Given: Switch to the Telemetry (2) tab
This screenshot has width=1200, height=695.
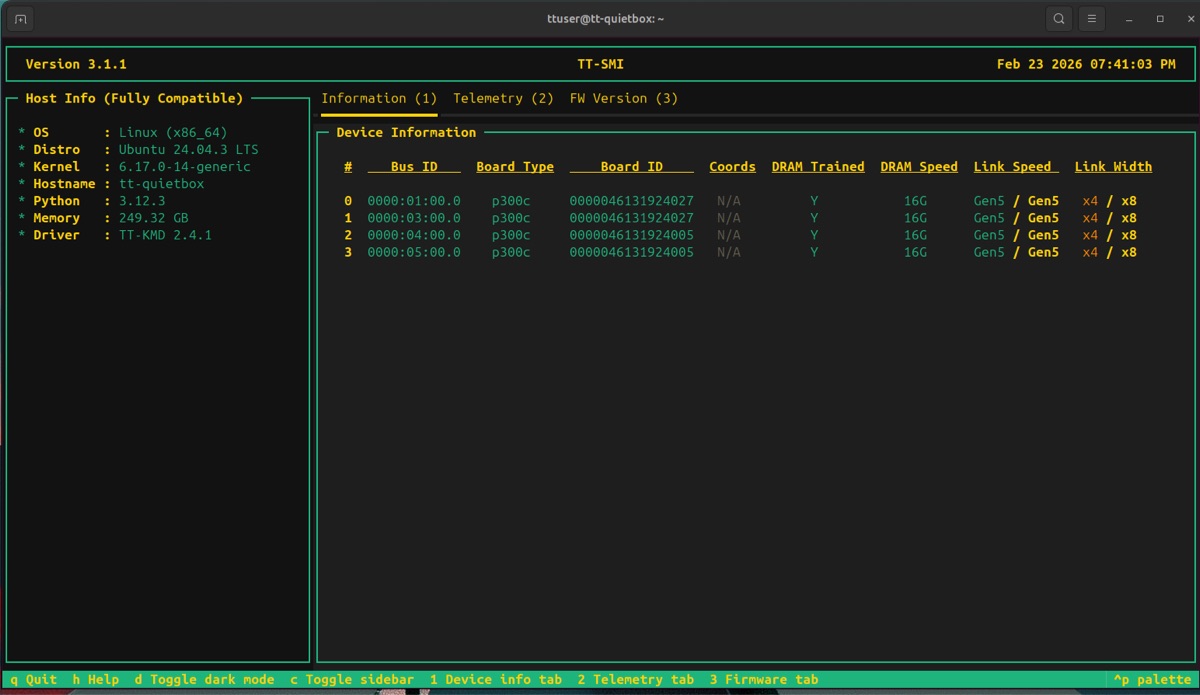Looking at the screenshot, I should (502, 98).
